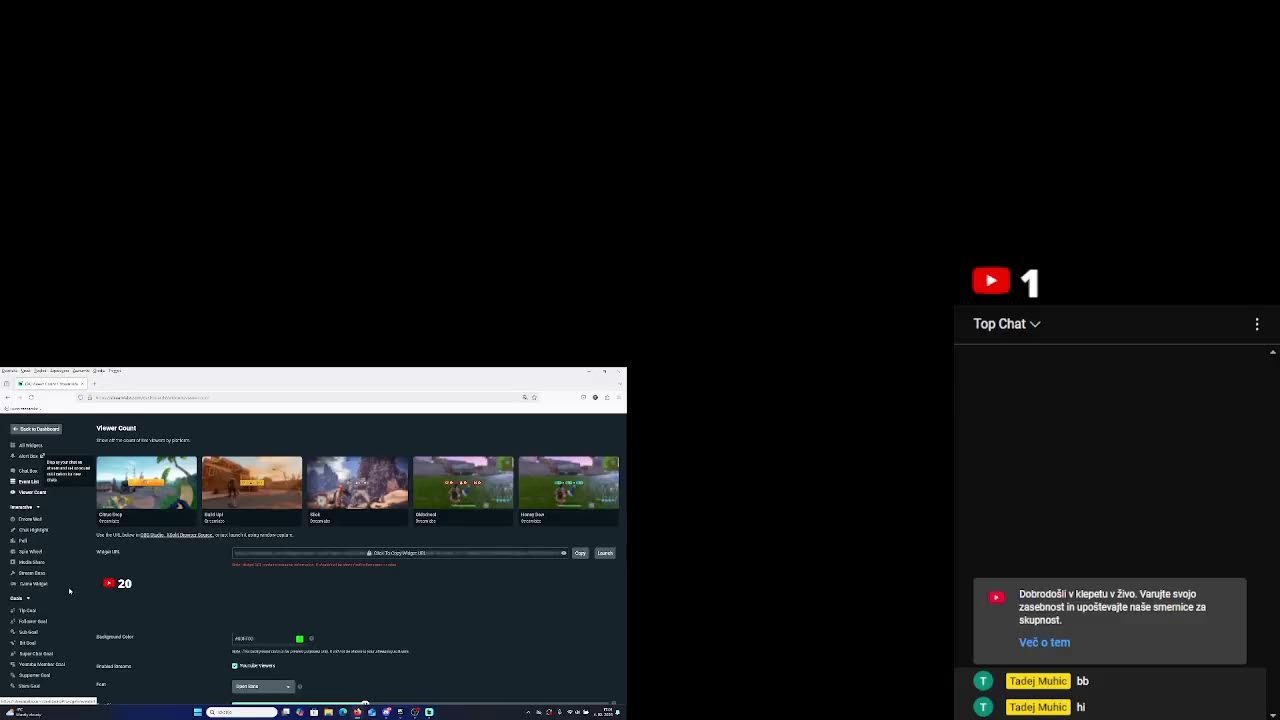This screenshot has width=1280, height=720.
Task: Open All Widgets in sidebar
Action: (x=27, y=445)
